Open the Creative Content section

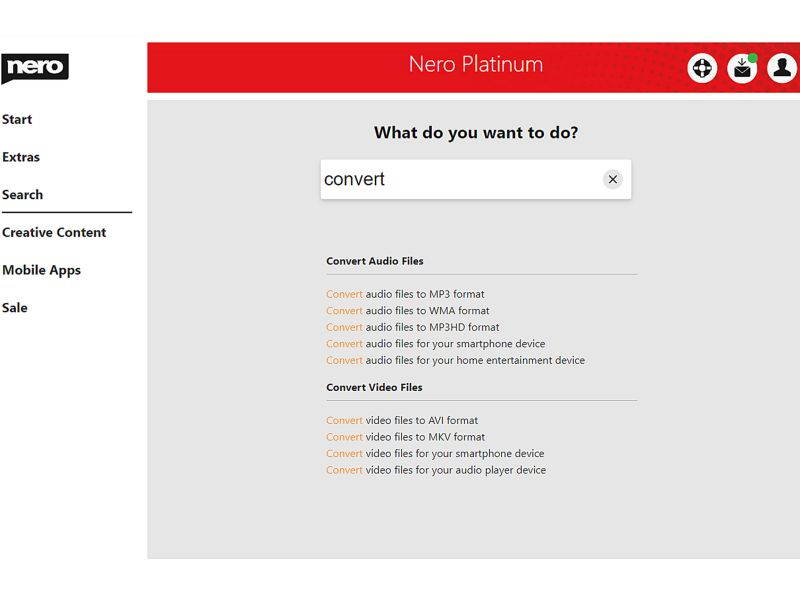pos(55,232)
